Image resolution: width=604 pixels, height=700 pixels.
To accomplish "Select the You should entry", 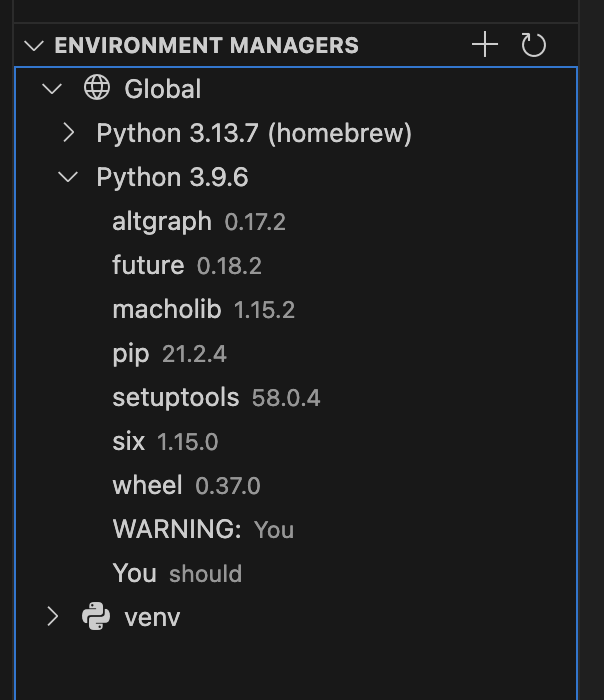I will click(296, 573).
